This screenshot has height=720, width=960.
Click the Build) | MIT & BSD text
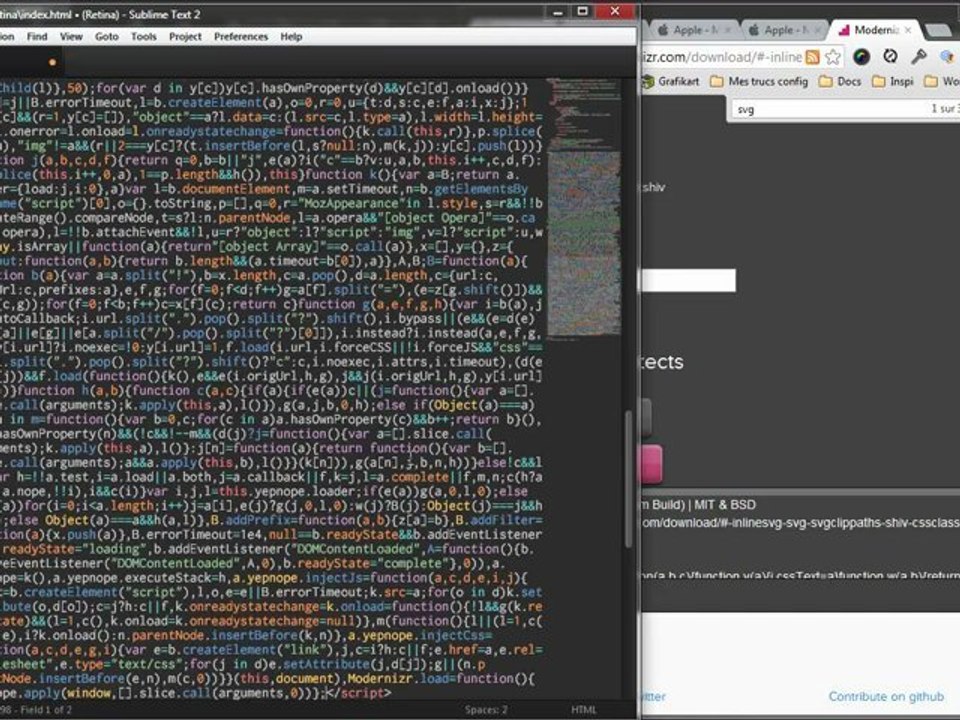pyautogui.click(x=698, y=505)
